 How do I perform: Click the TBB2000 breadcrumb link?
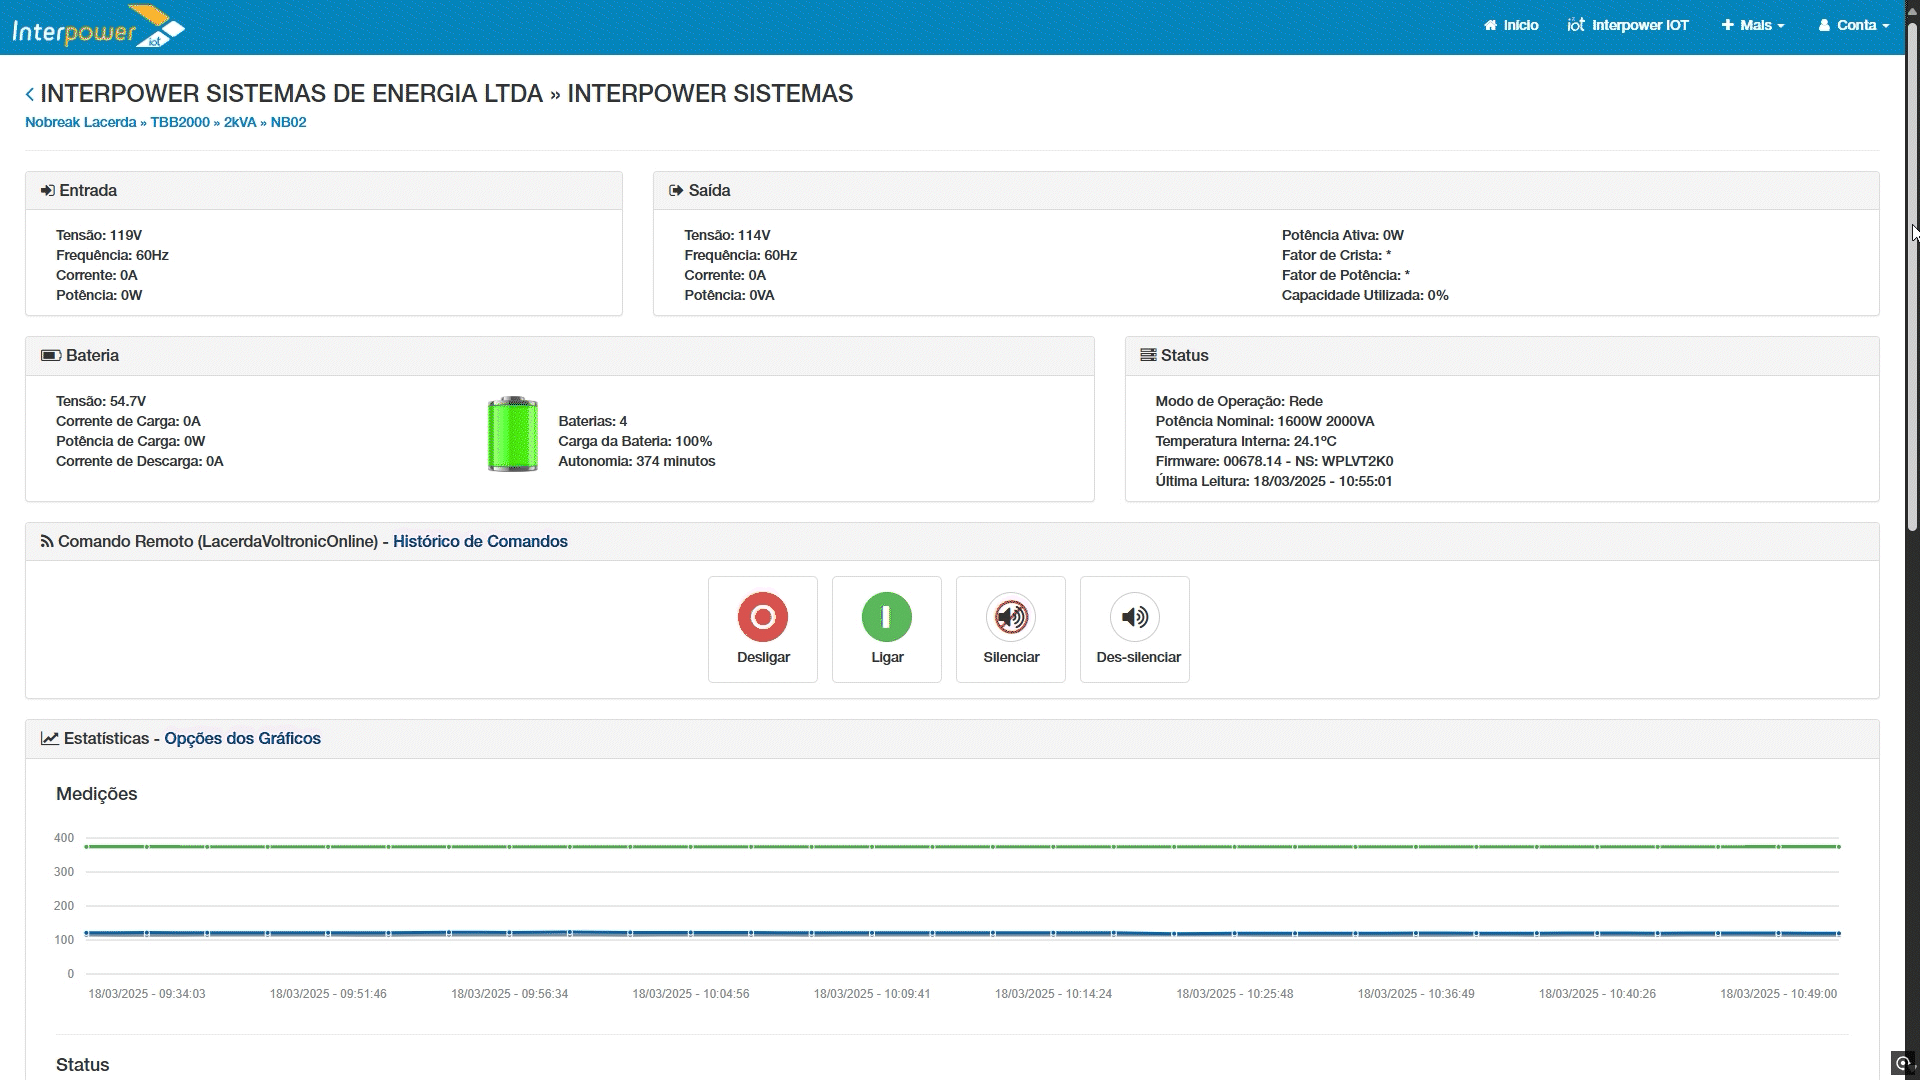click(180, 122)
